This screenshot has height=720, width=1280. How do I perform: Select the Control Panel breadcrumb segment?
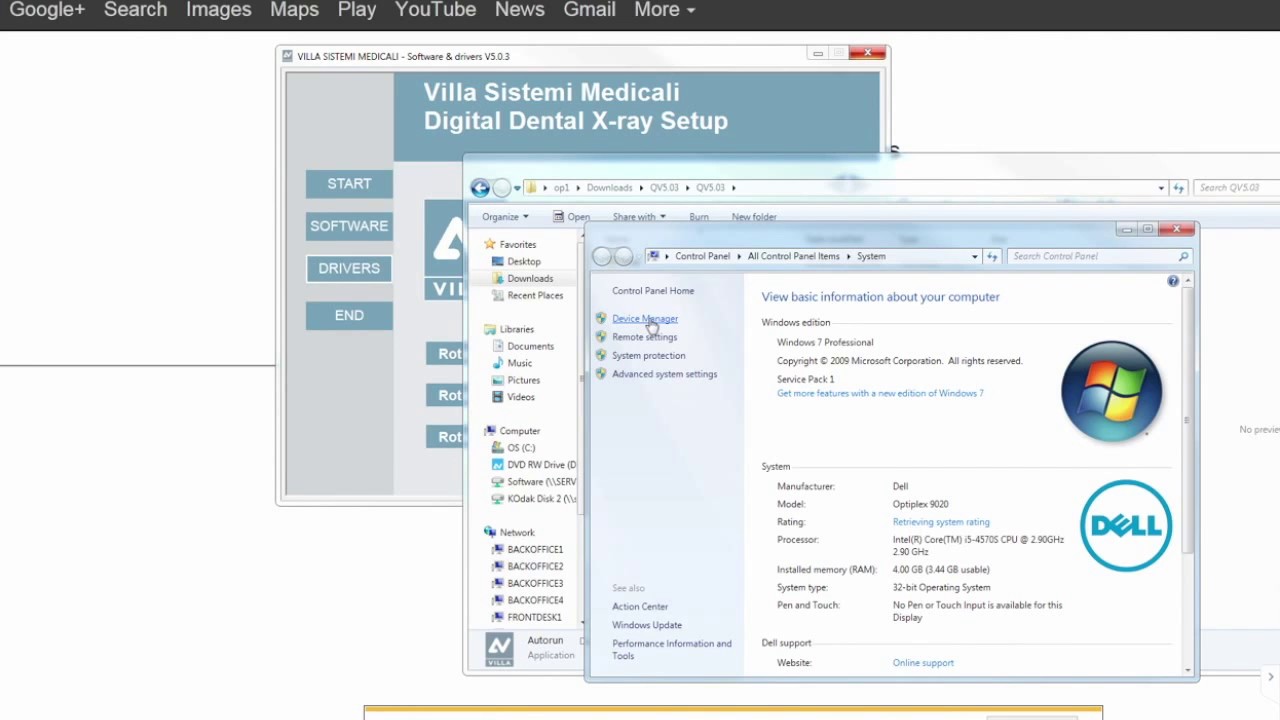[702, 257]
